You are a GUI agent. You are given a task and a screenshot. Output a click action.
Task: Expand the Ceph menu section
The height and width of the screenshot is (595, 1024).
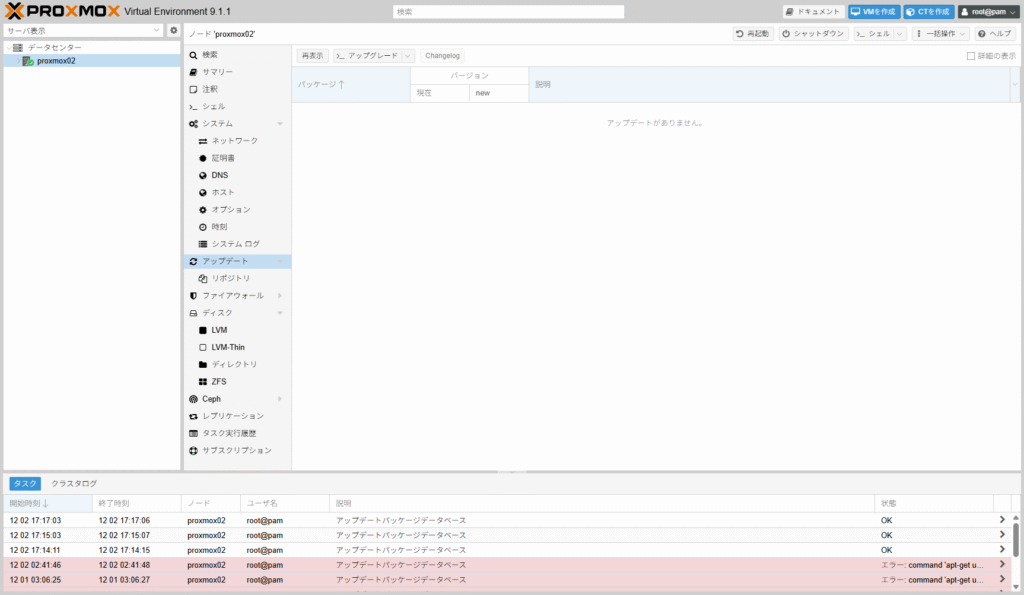280,399
